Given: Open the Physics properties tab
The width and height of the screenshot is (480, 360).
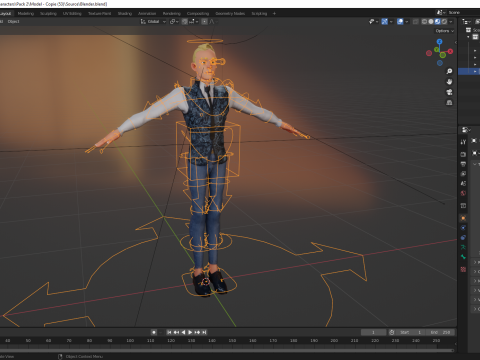Looking at the screenshot, I should point(463,228).
